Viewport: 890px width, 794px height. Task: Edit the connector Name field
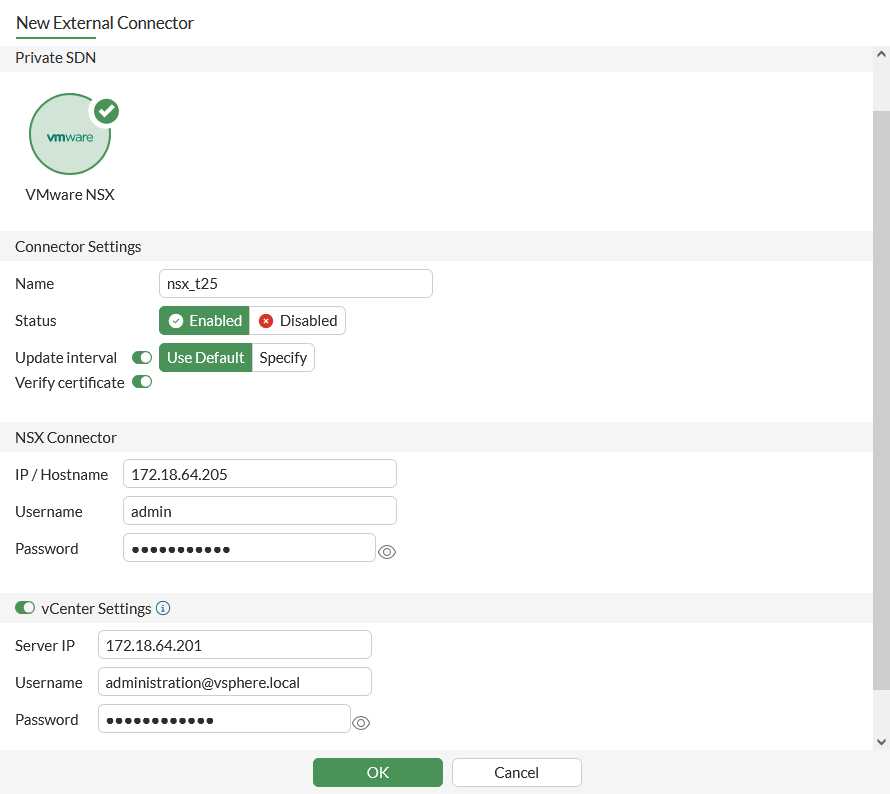295,284
